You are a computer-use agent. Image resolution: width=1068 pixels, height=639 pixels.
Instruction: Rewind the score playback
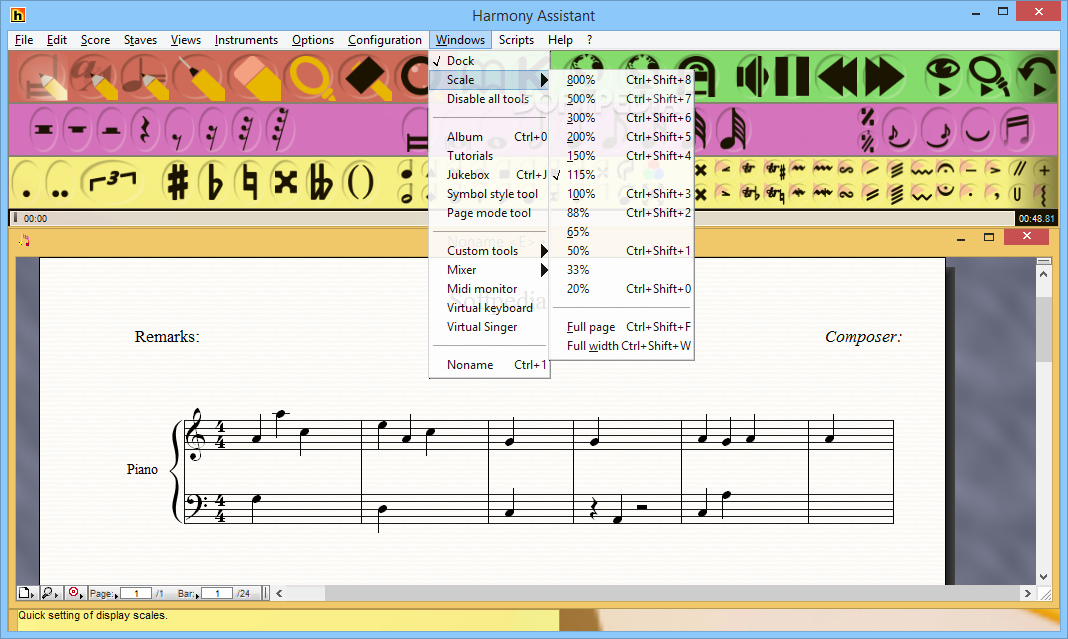pyautogui.click(x=838, y=76)
